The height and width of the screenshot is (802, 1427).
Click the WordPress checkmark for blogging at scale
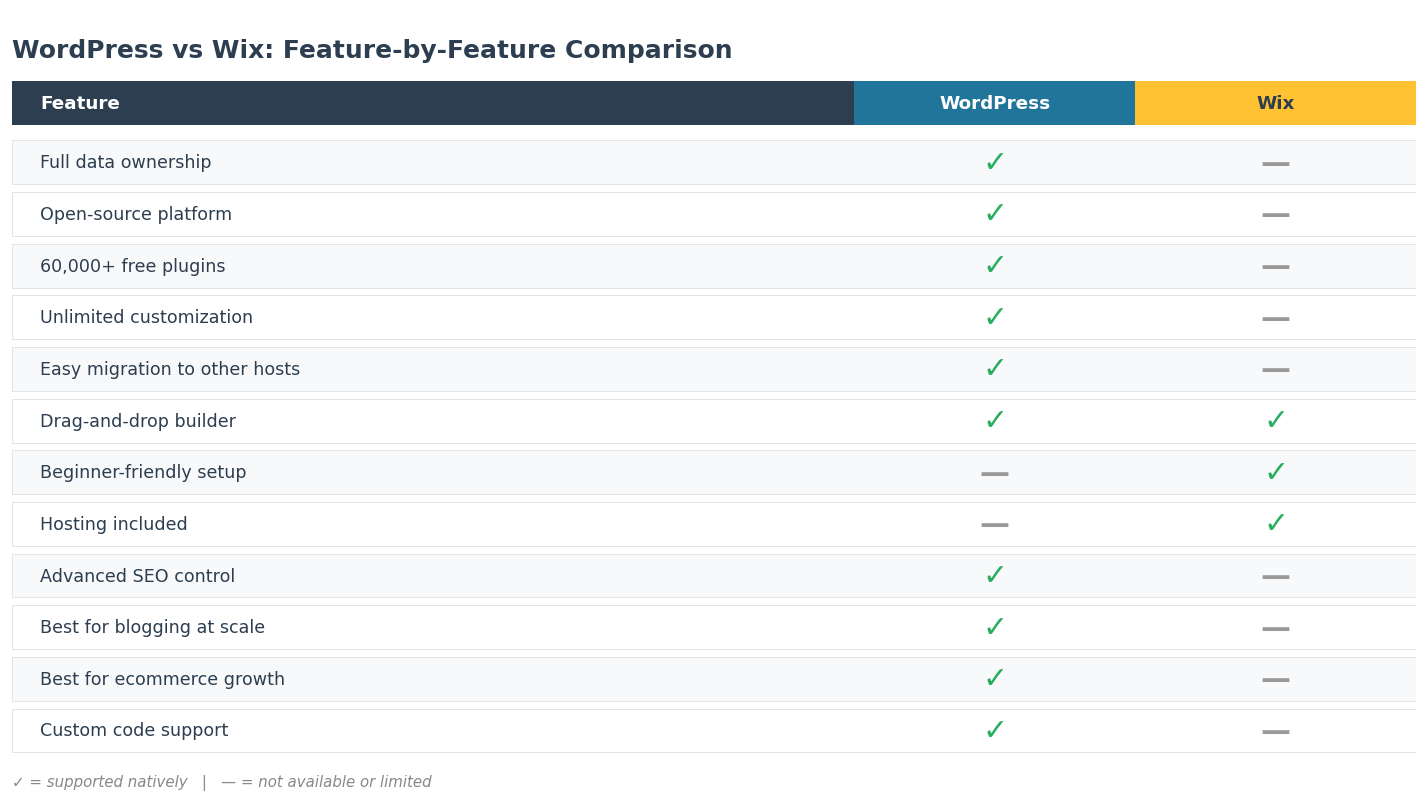tap(994, 628)
